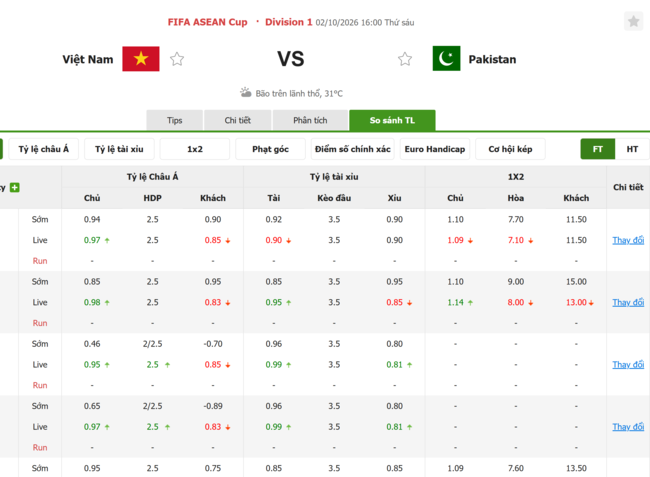Click the HDP column header
This screenshot has height=477, width=650.
[153, 198]
